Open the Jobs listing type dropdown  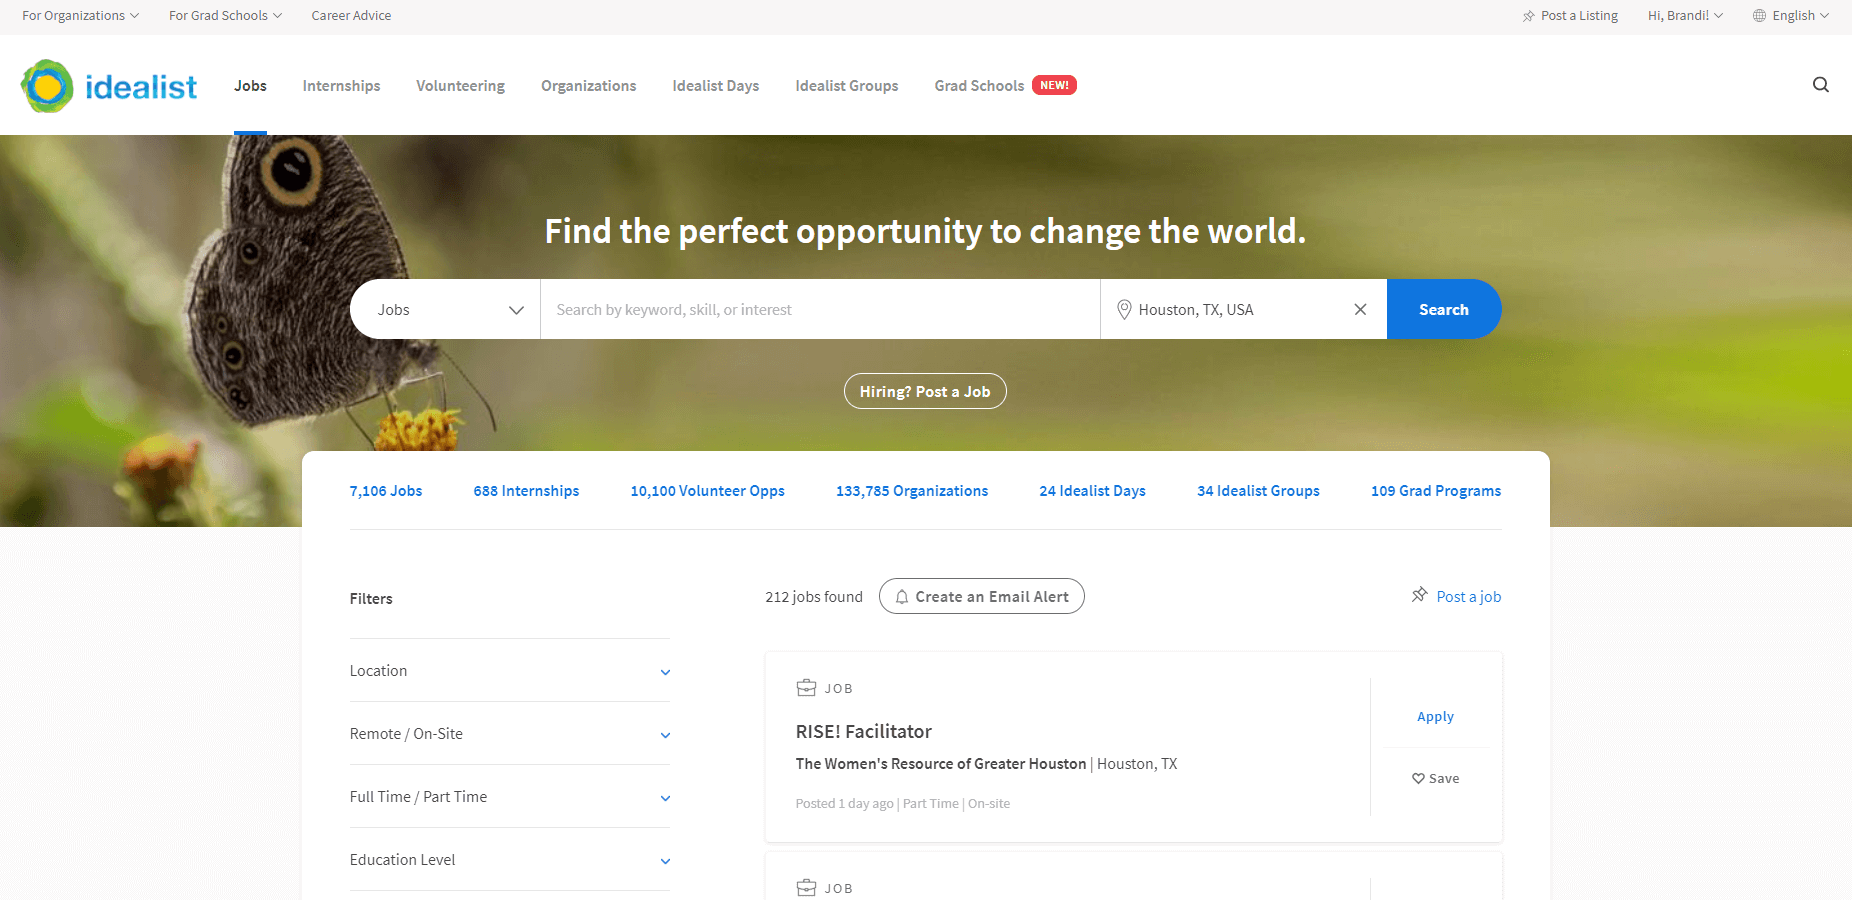[445, 309]
